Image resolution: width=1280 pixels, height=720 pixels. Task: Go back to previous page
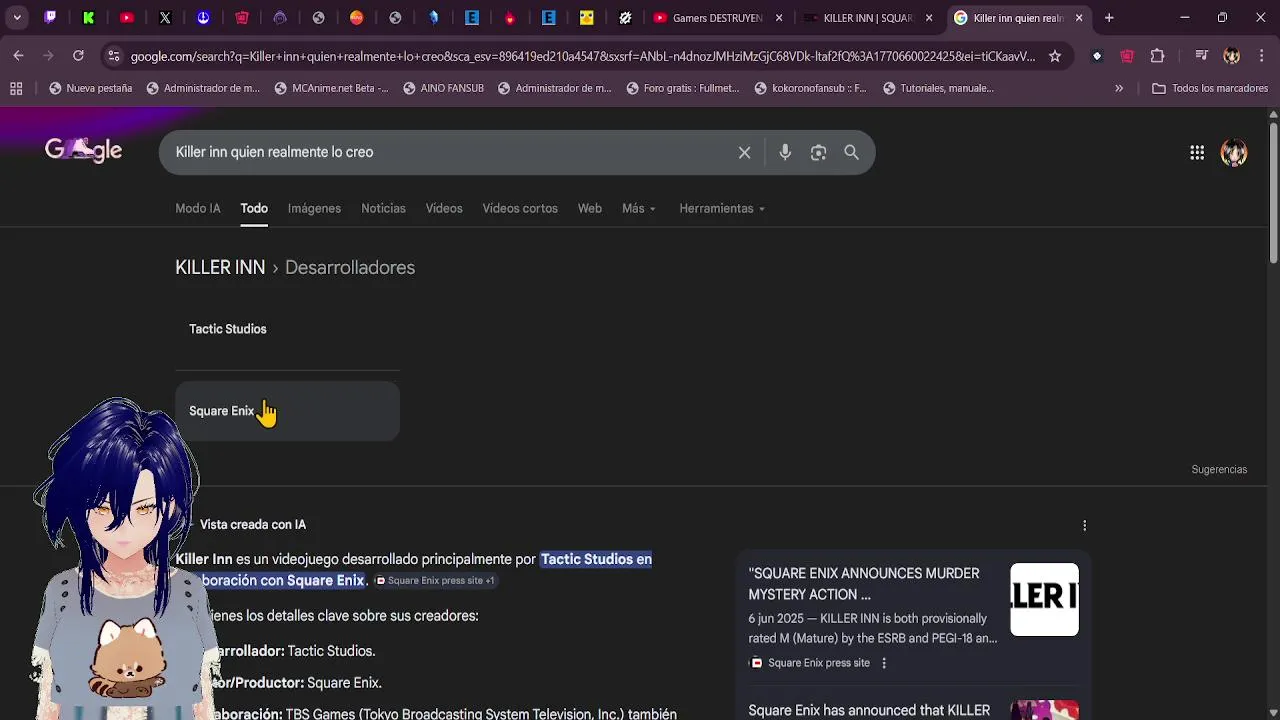[18, 56]
